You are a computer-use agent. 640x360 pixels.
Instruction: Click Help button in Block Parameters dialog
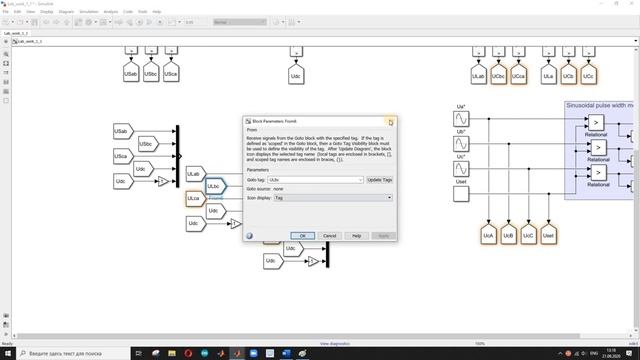tap(356, 236)
